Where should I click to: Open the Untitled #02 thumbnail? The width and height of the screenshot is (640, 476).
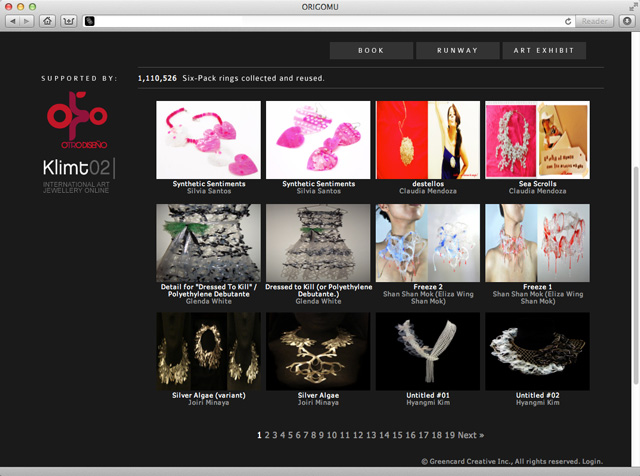[537, 351]
